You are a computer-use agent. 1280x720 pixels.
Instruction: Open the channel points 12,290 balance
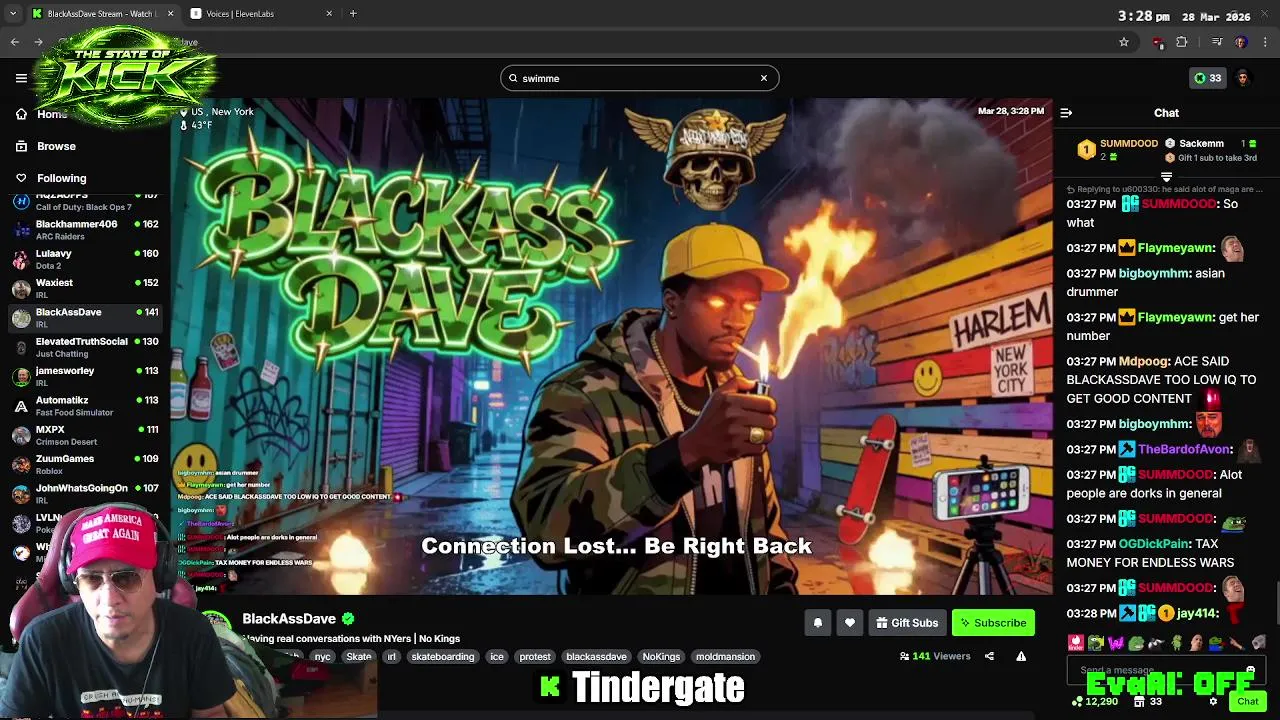click(1095, 702)
